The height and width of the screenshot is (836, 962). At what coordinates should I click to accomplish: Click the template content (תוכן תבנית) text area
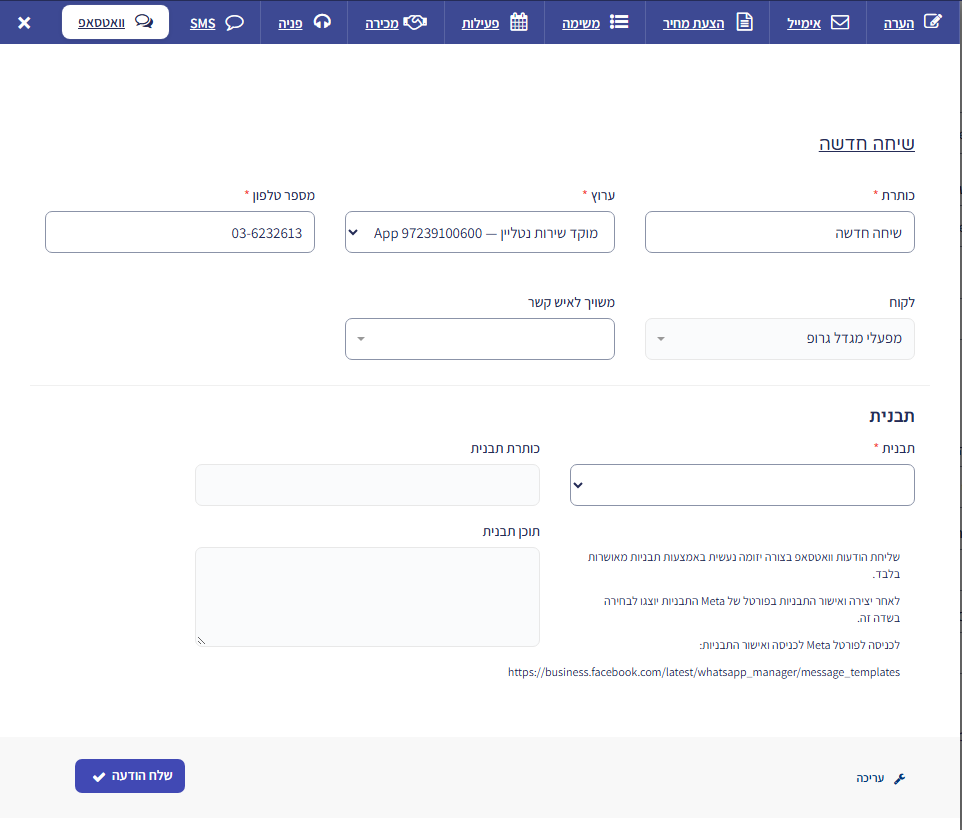point(367,597)
